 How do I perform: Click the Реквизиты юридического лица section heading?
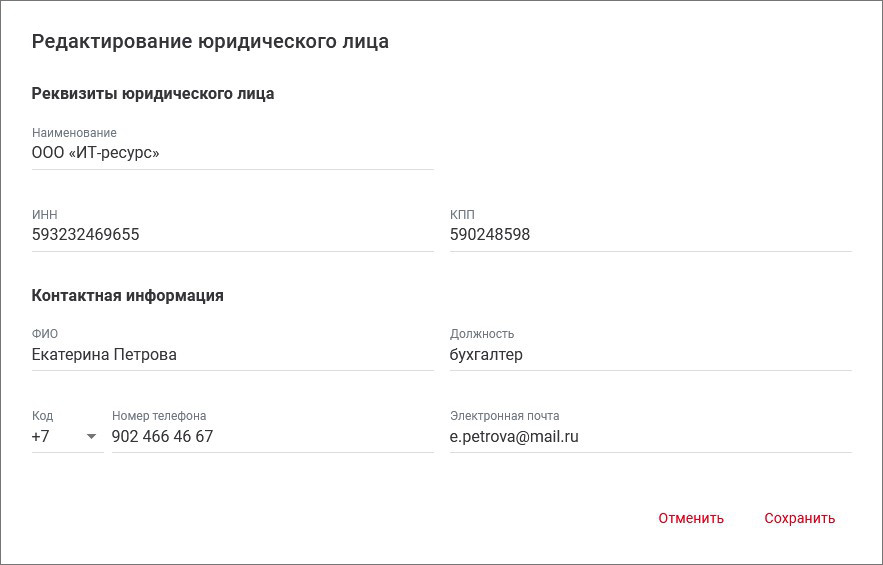coord(153,94)
